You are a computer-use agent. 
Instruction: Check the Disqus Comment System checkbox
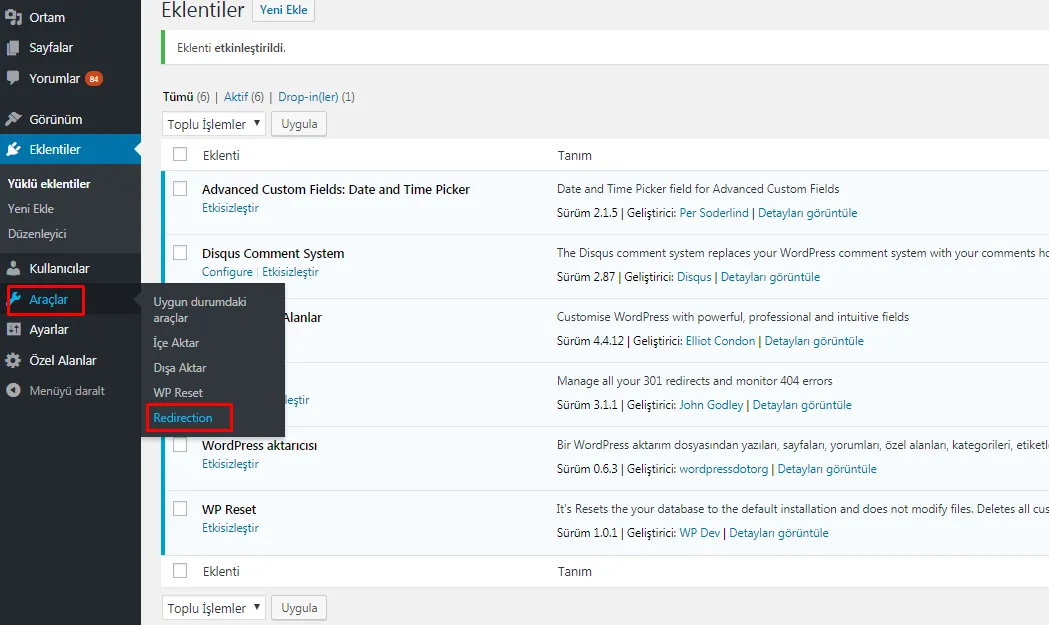tap(180, 253)
